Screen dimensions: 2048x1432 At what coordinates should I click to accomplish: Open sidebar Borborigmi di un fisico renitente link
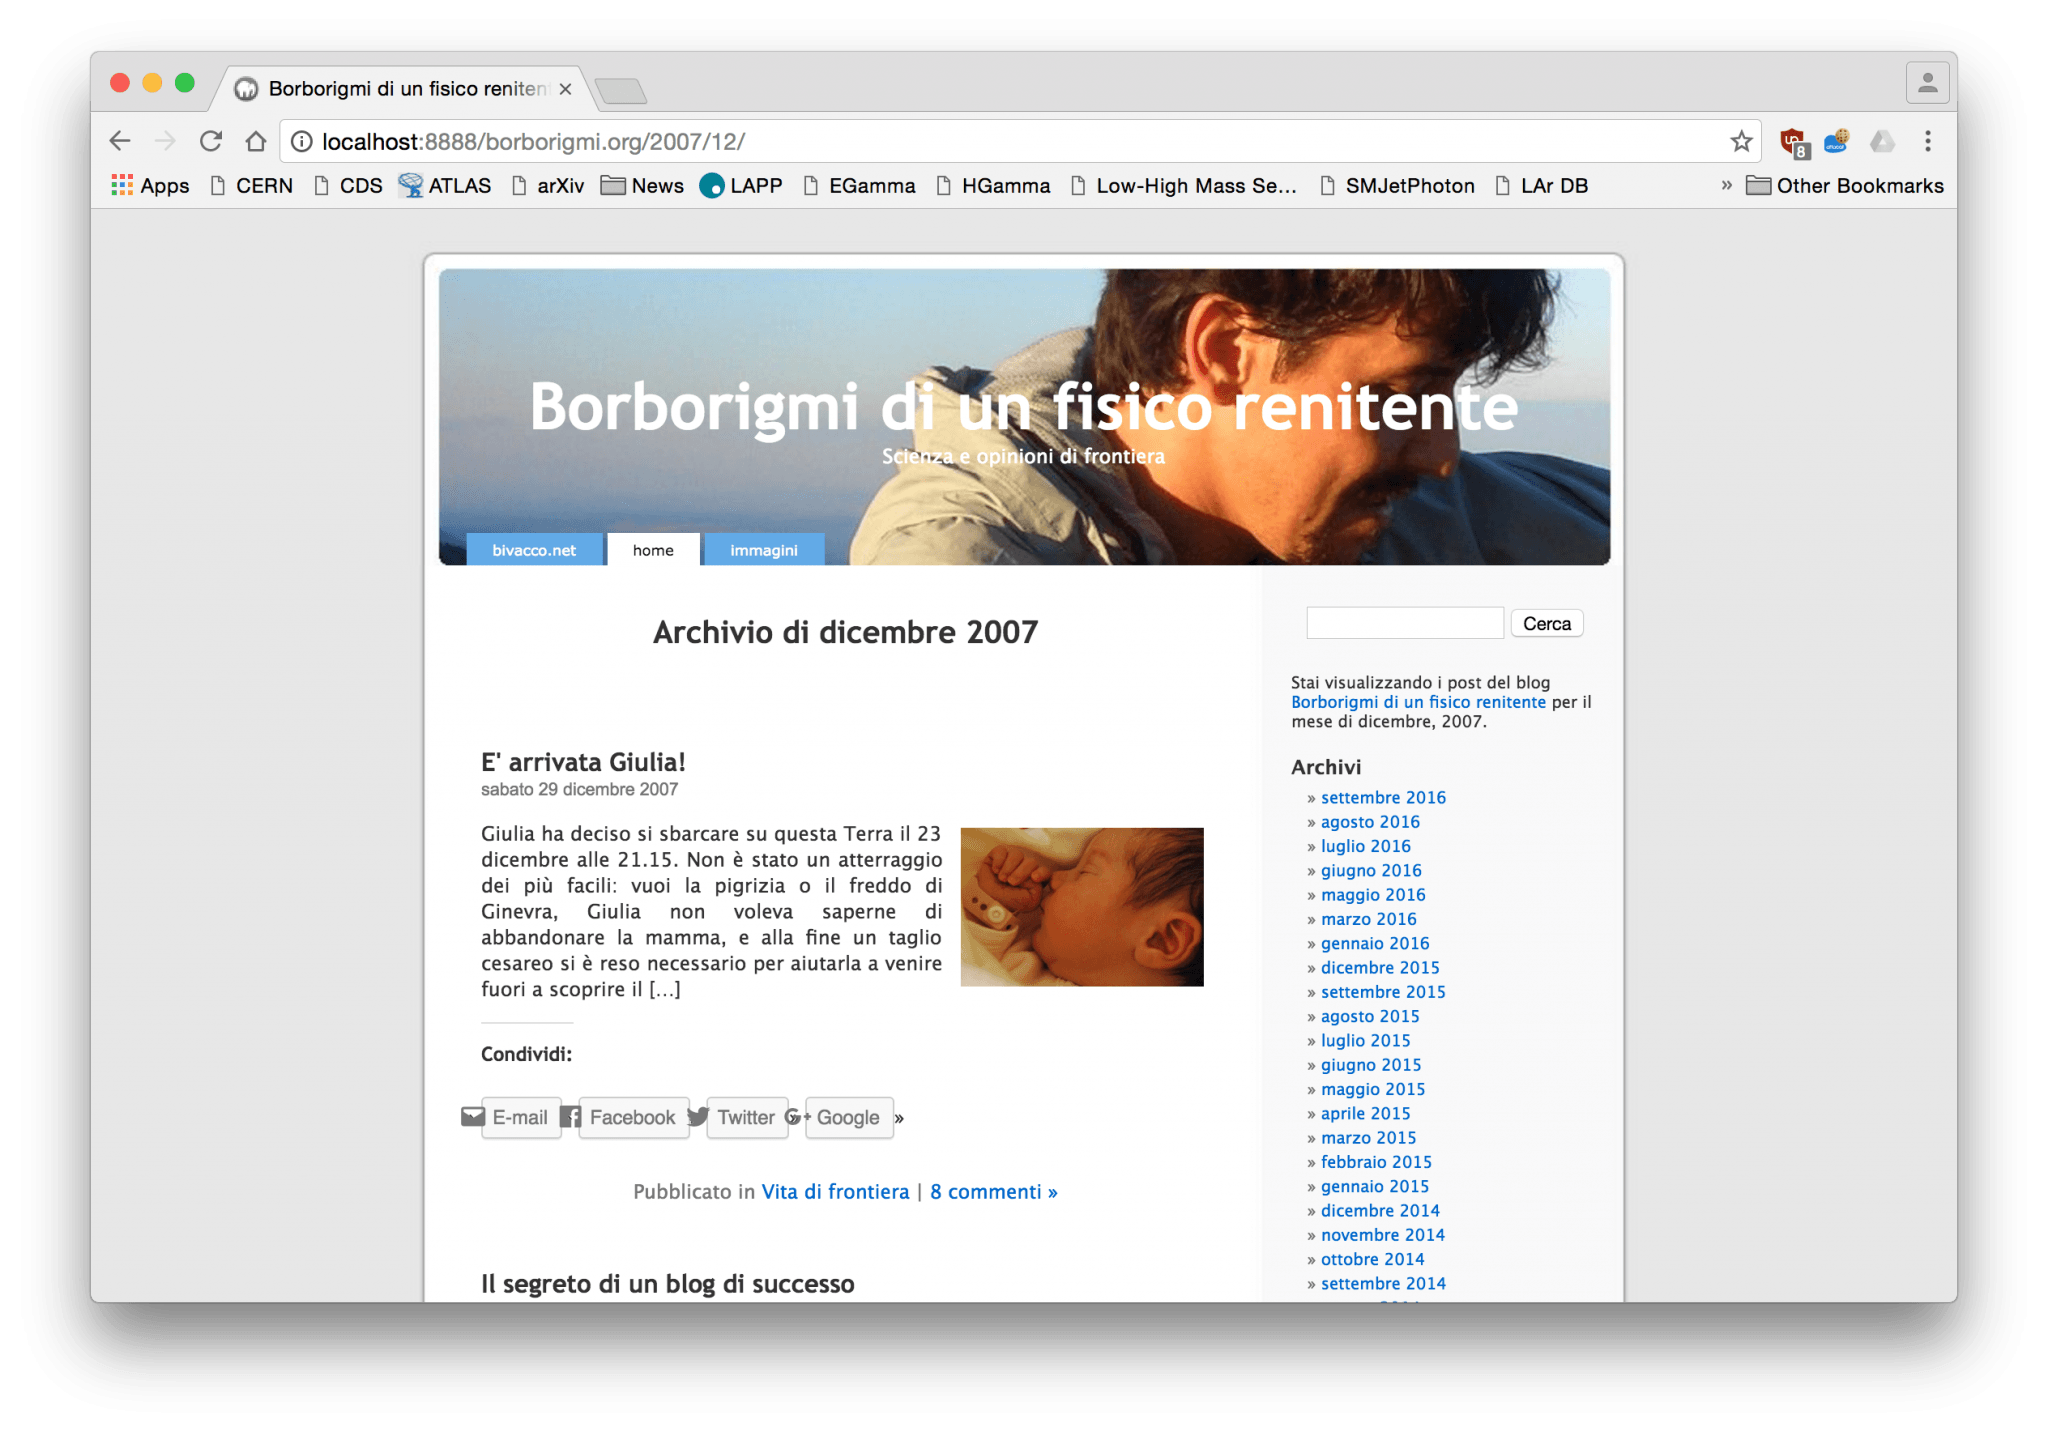click(x=1418, y=702)
